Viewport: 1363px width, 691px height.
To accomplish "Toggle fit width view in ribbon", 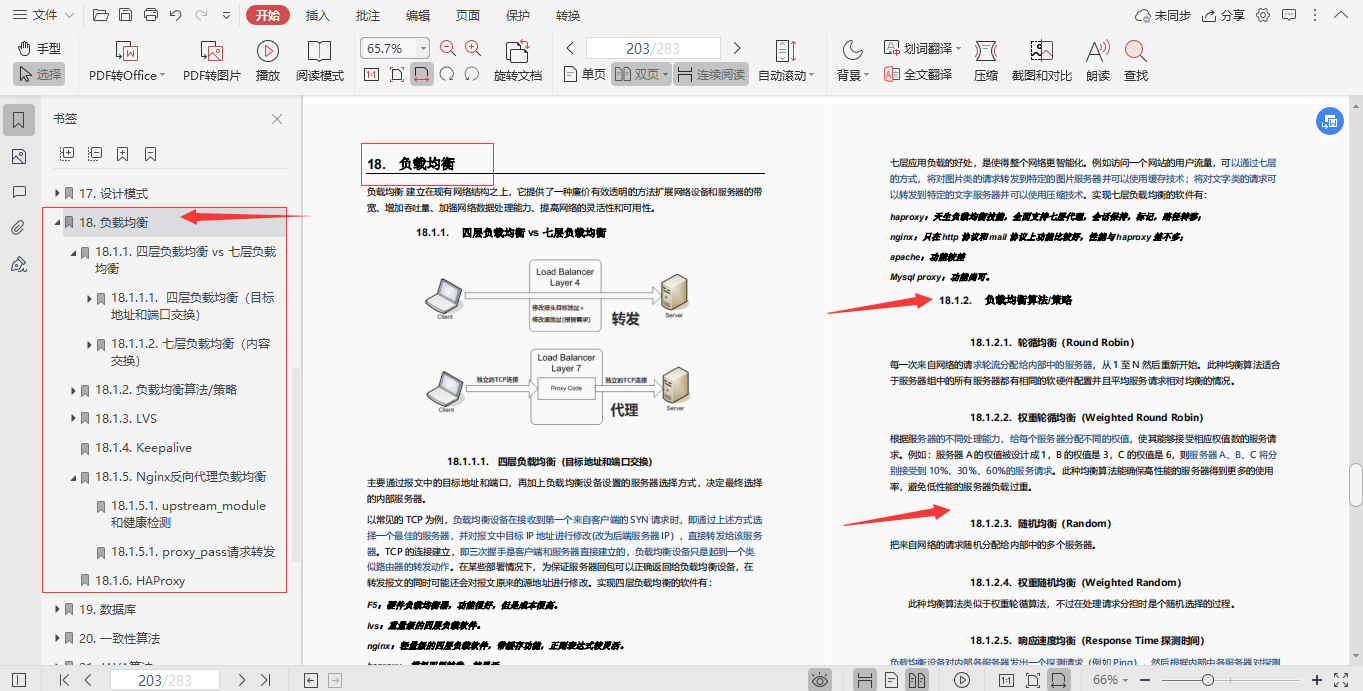I will pos(422,74).
